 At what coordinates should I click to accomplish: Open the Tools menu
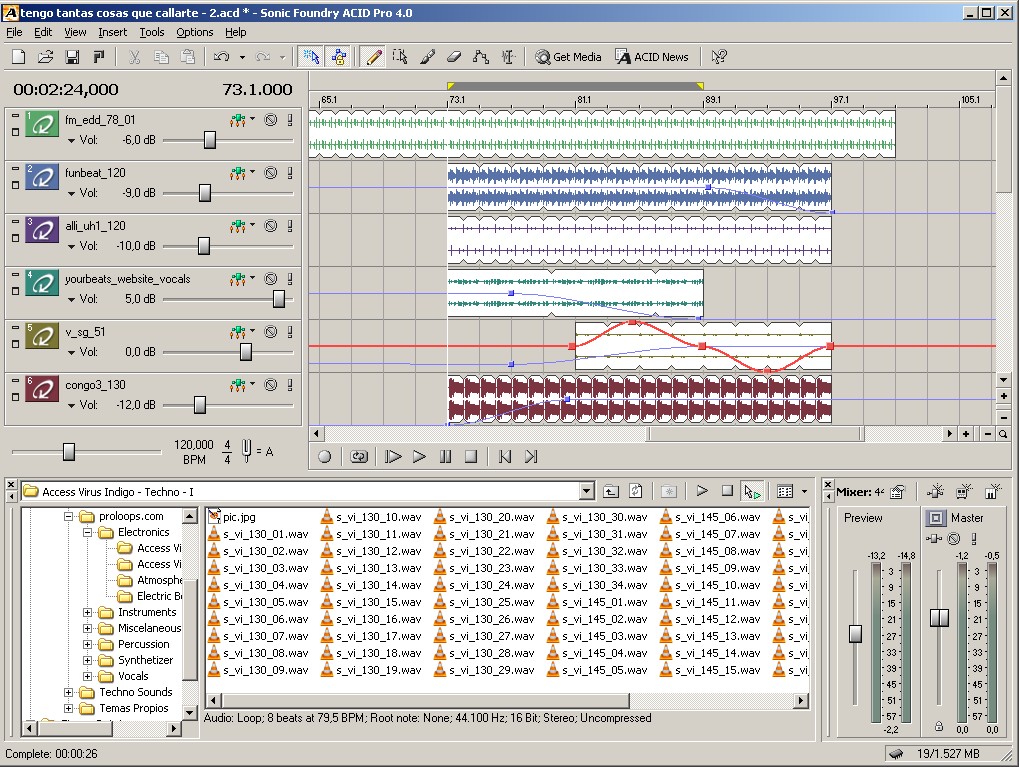(x=151, y=32)
